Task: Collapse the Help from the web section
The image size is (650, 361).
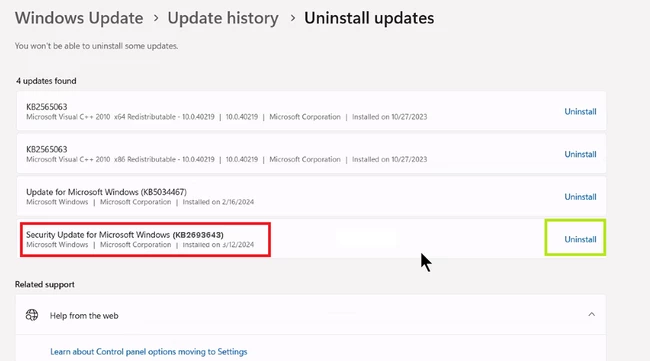Action: [592, 315]
